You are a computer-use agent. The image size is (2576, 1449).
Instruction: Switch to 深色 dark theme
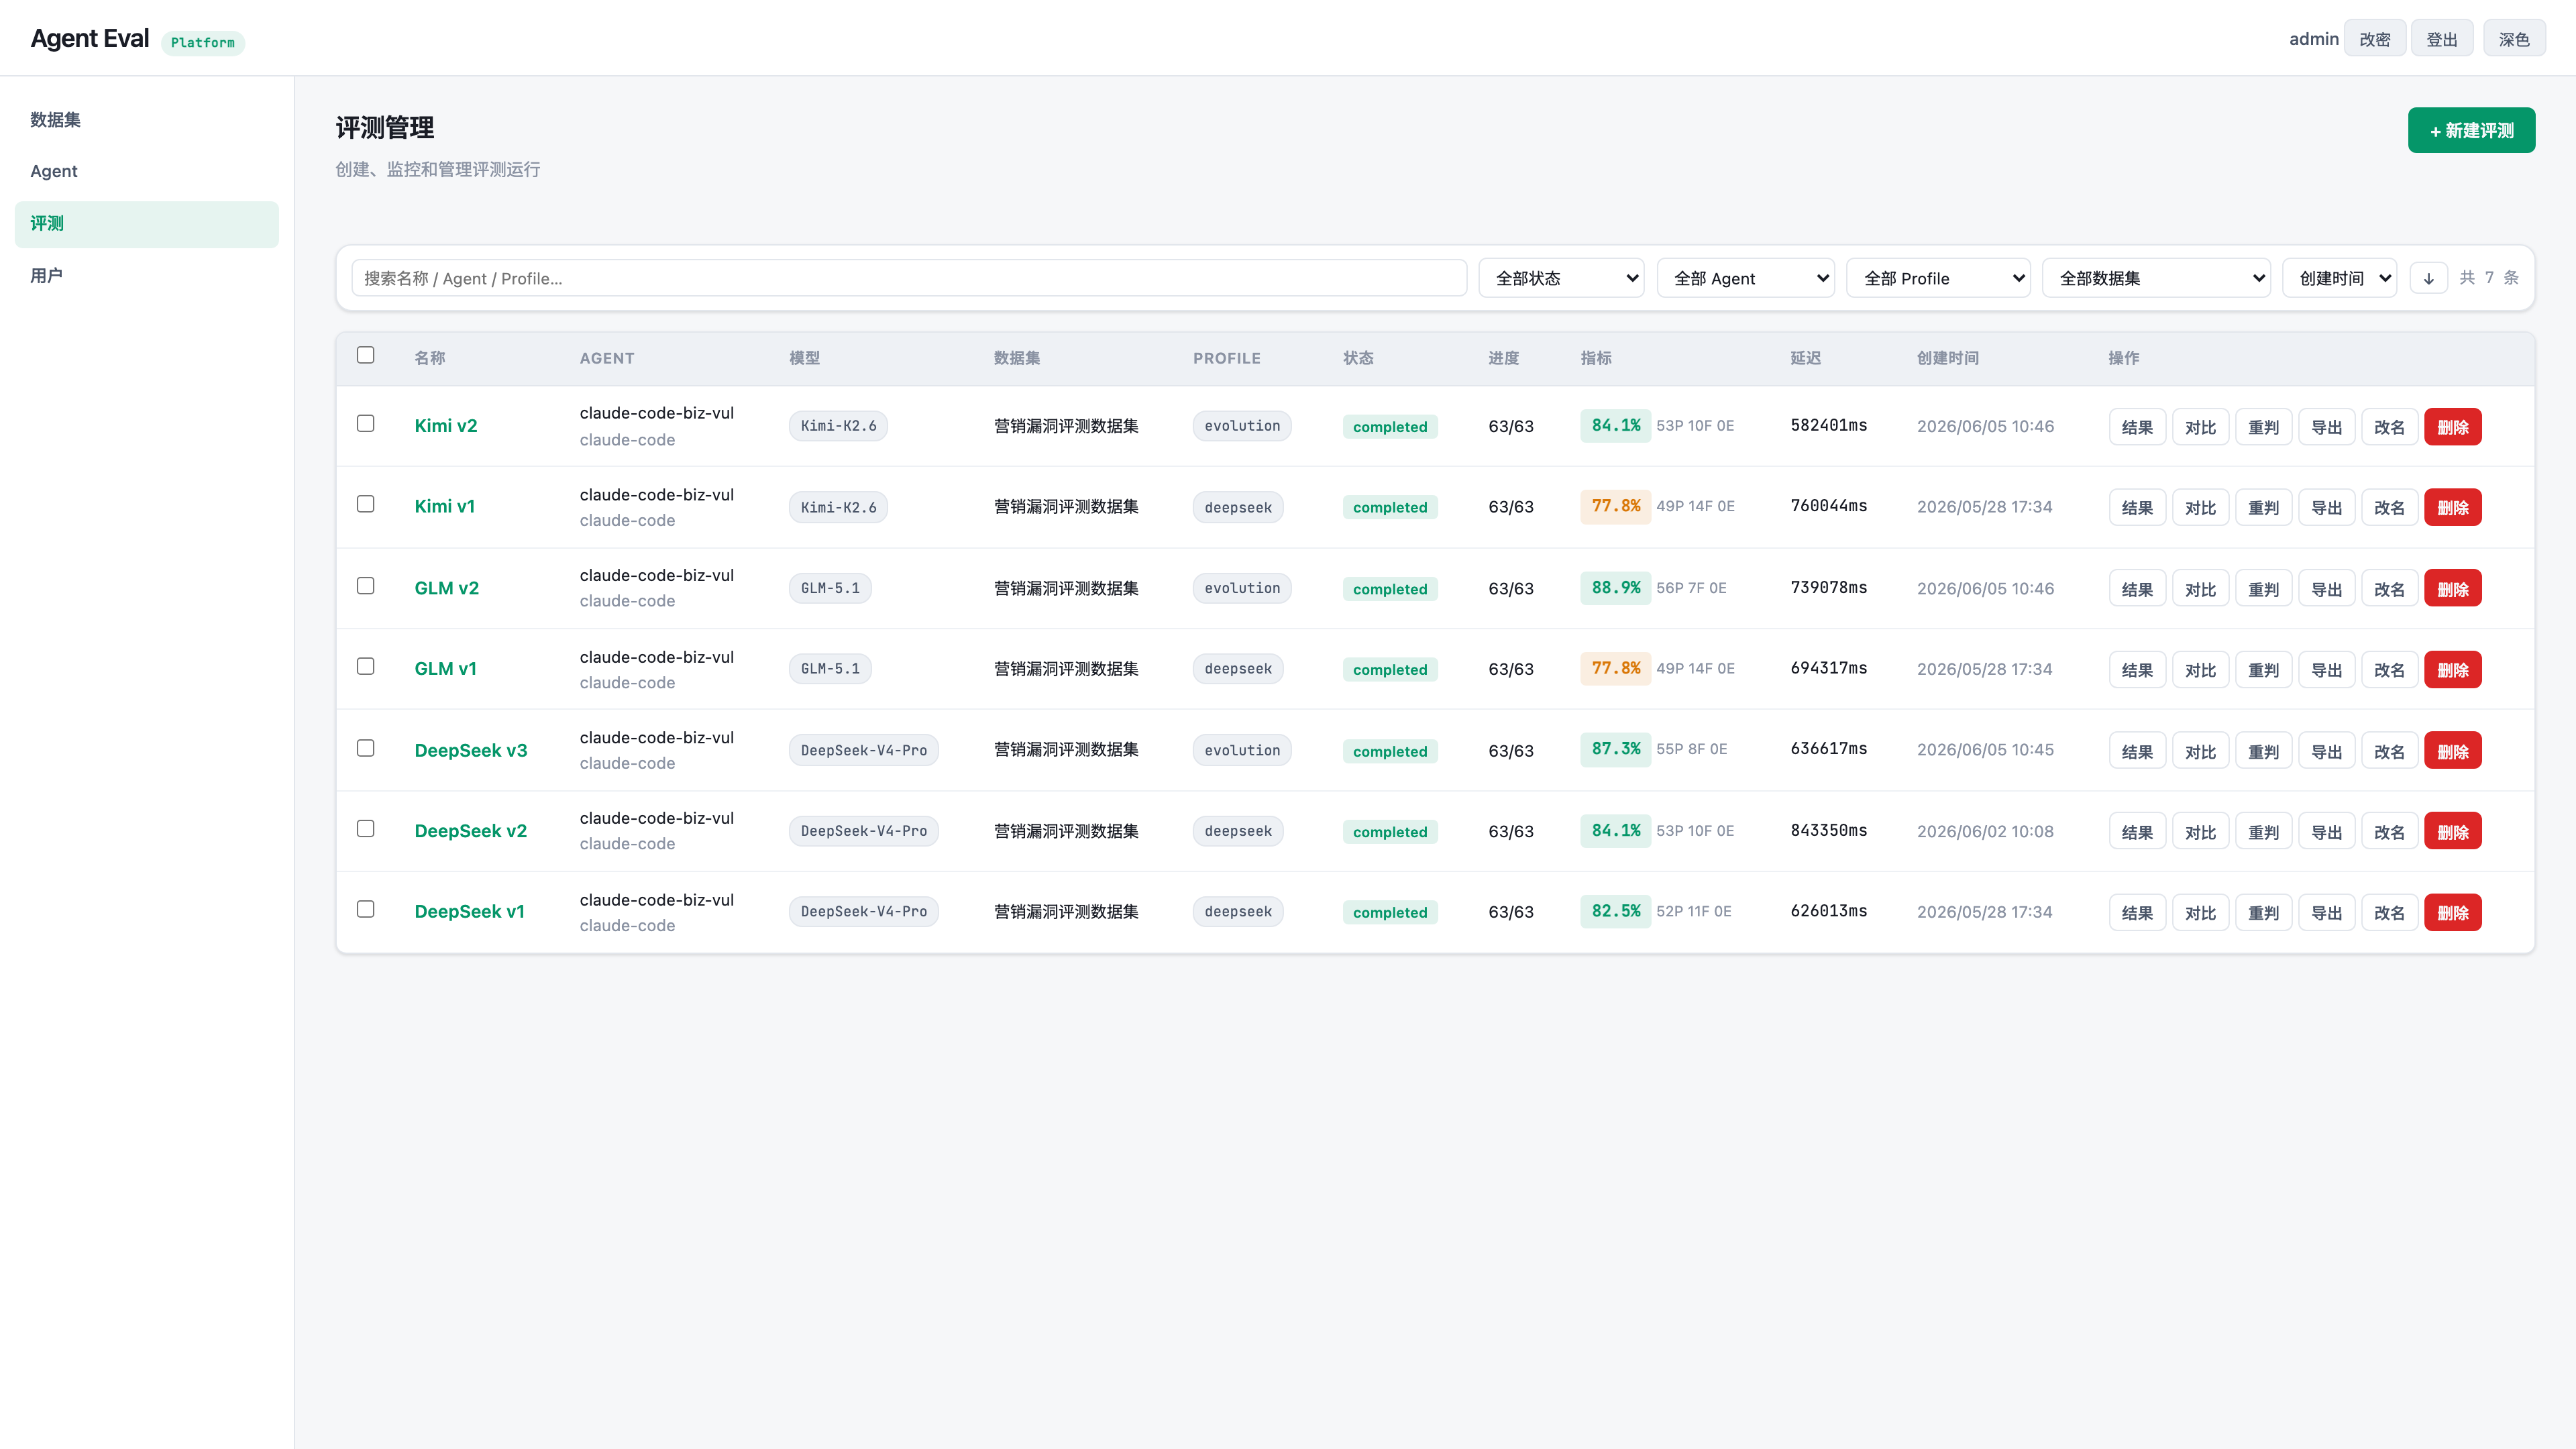tap(2514, 39)
